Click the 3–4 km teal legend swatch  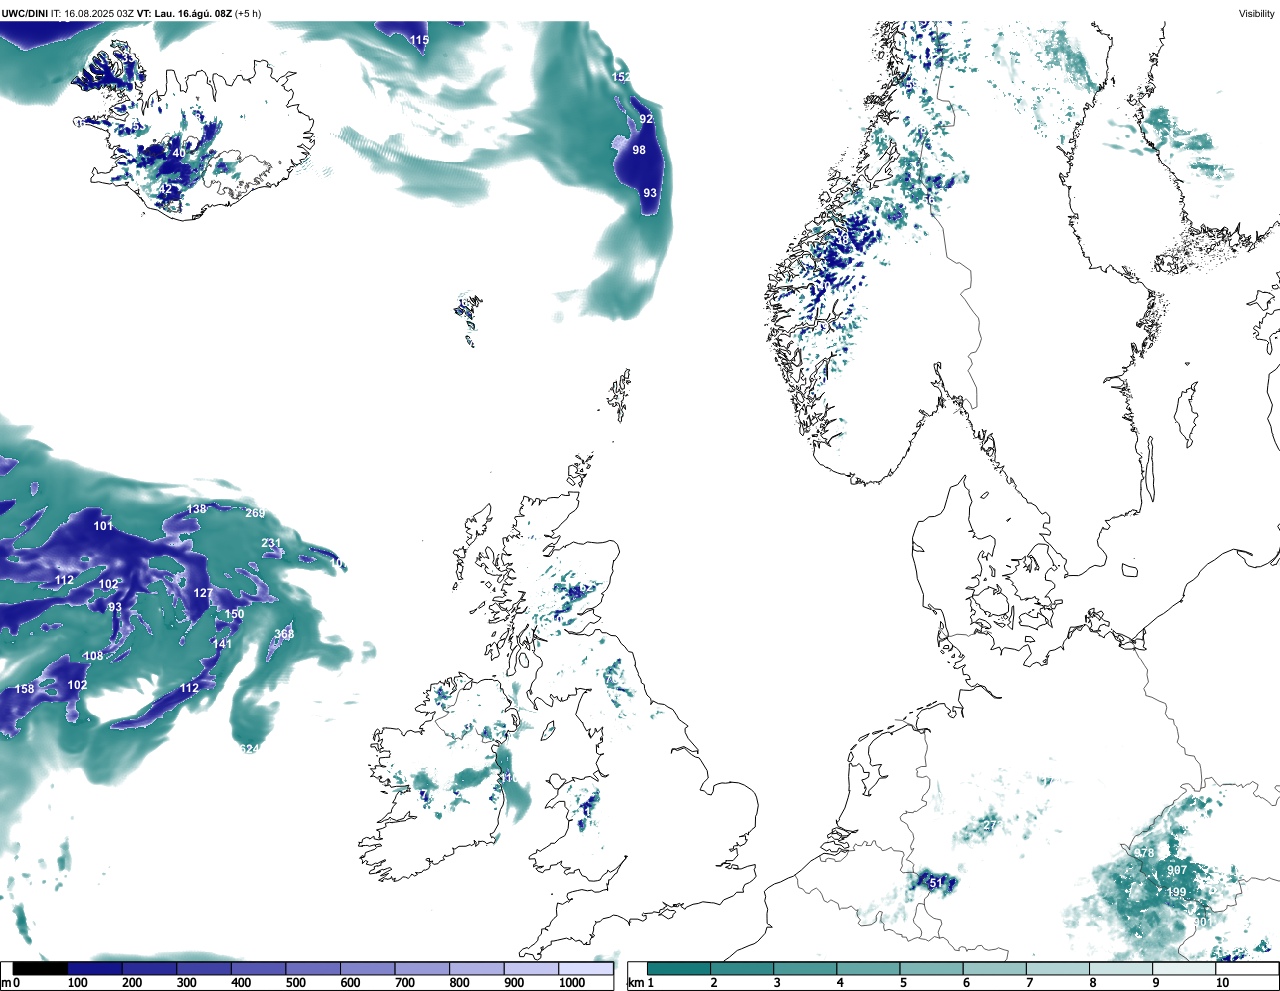coord(805,968)
